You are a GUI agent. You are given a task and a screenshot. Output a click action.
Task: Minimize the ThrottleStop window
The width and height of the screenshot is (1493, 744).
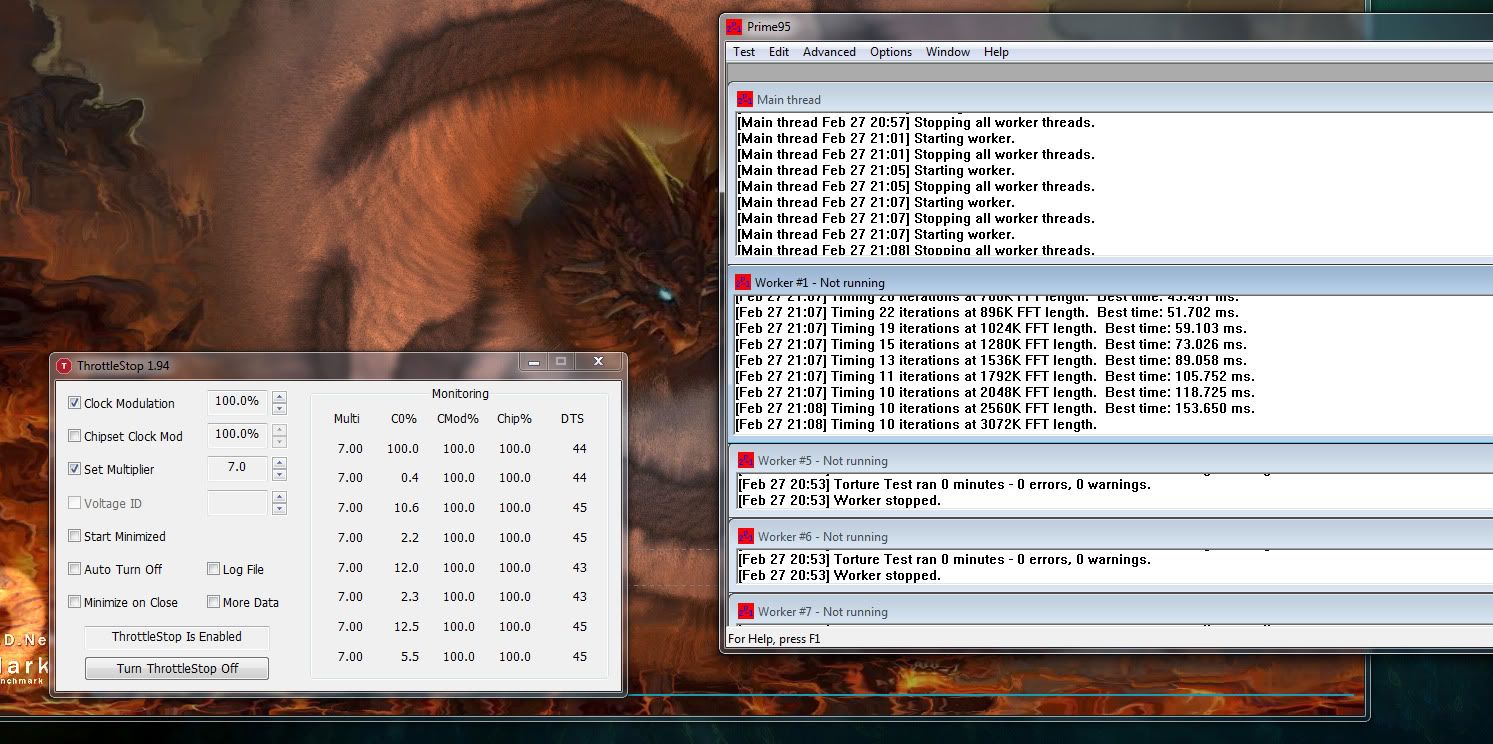click(x=534, y=361)
